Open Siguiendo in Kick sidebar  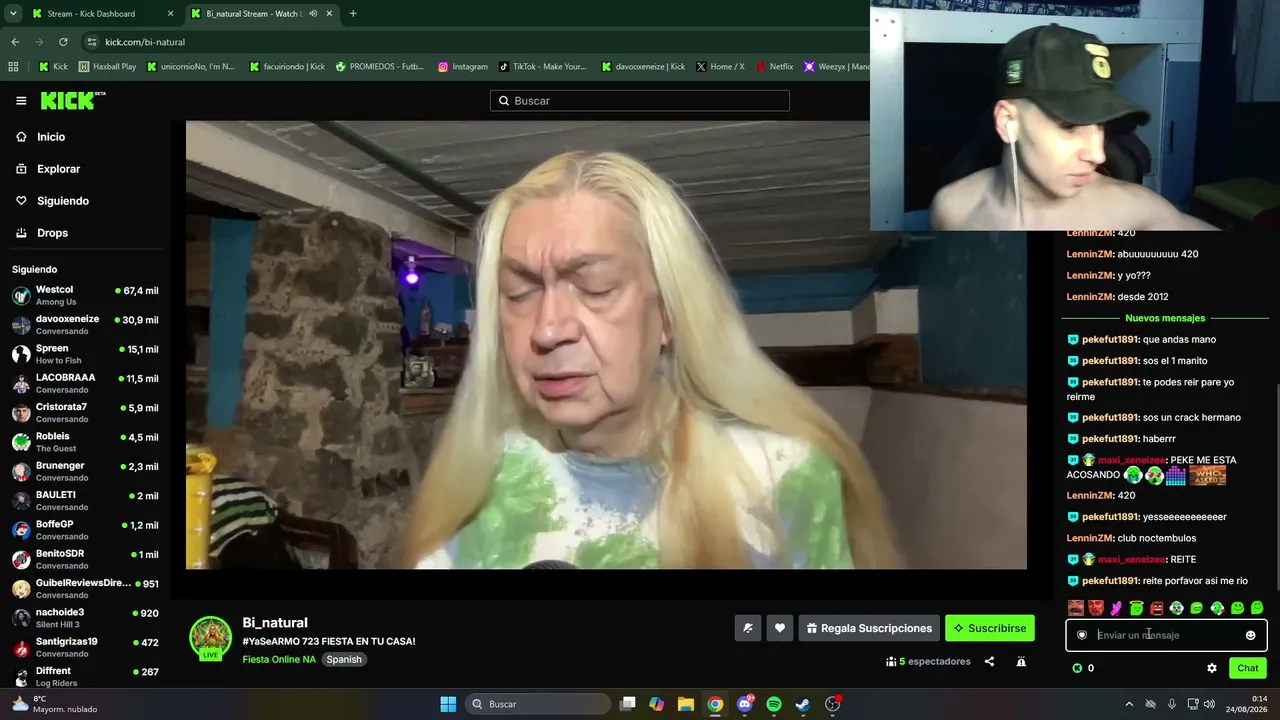click(62, 201)
